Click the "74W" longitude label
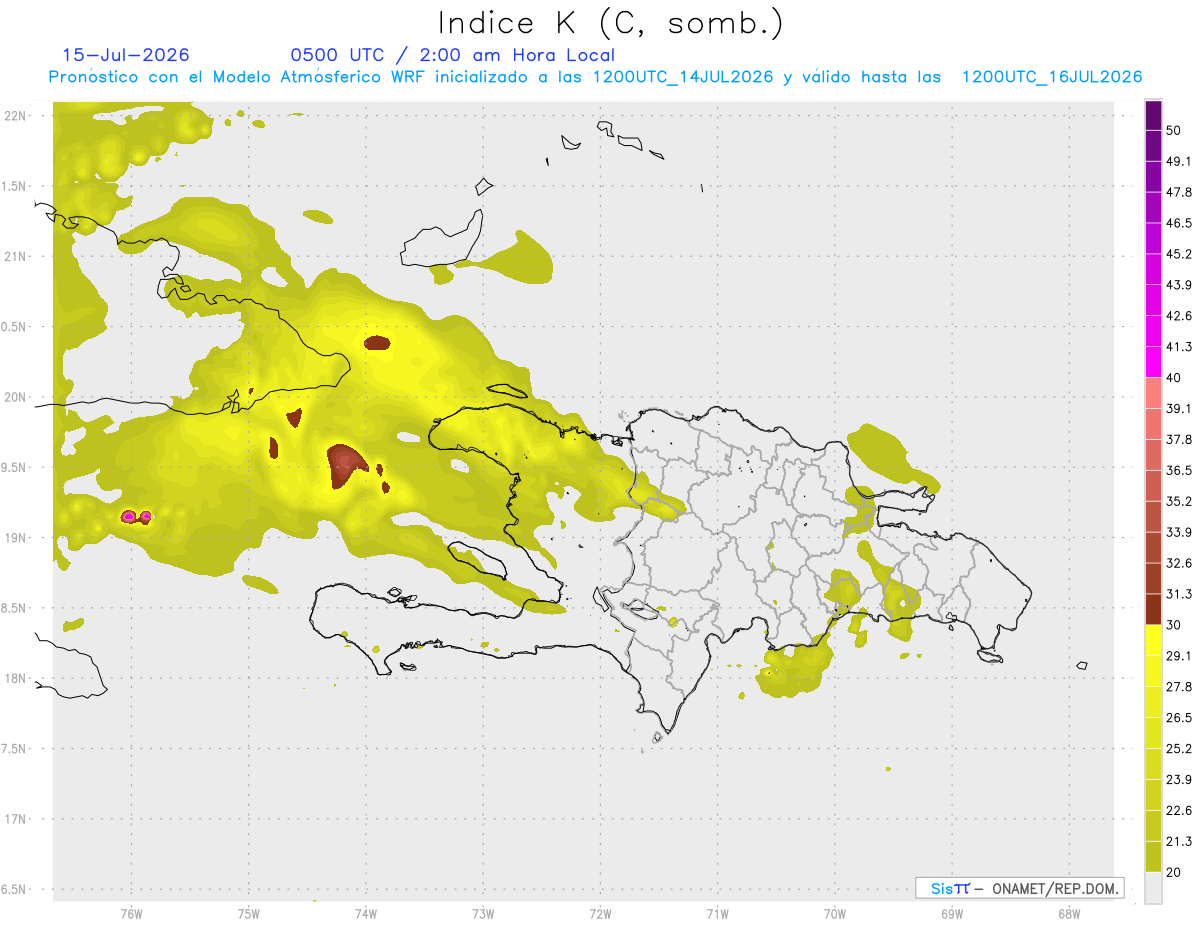Image resolution: width=1200 pixels, height=927 pixels. click(365, 913)
